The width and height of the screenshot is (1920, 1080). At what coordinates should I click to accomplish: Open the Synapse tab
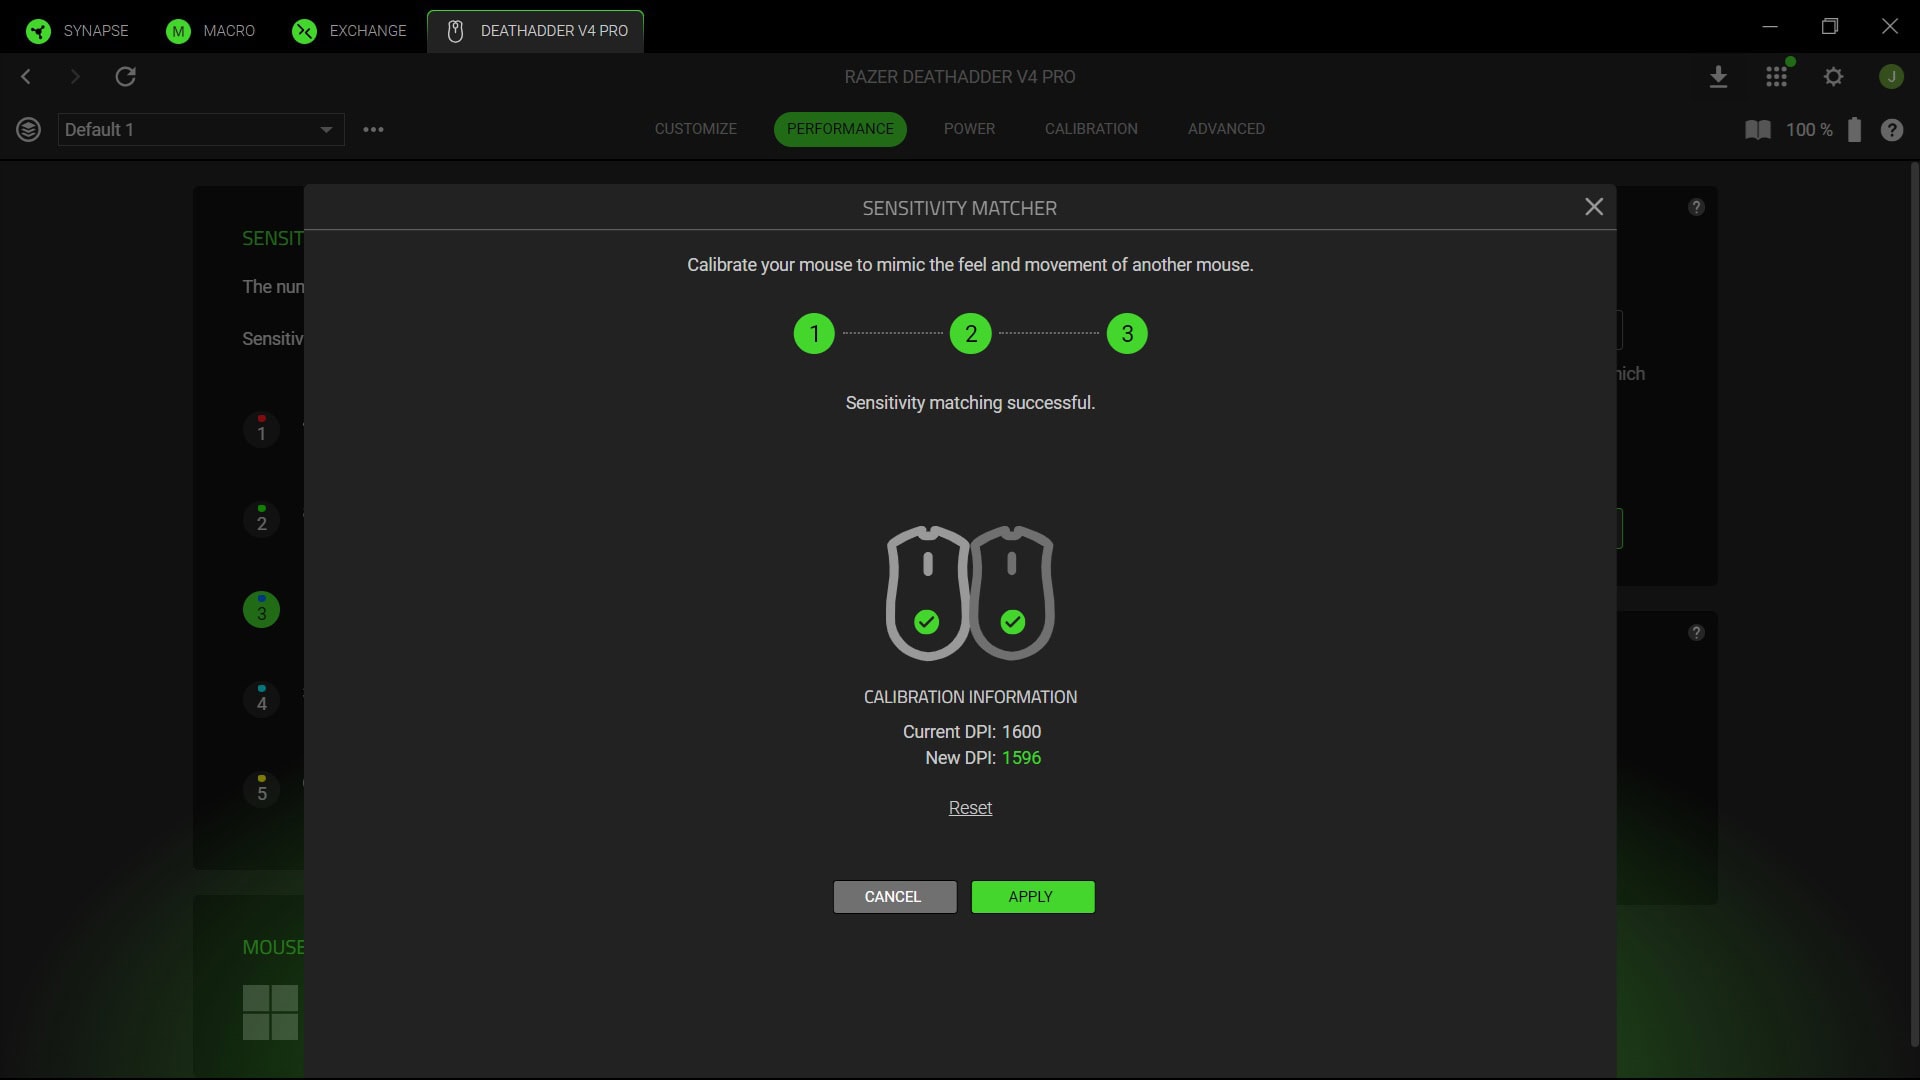pos(78,30)
